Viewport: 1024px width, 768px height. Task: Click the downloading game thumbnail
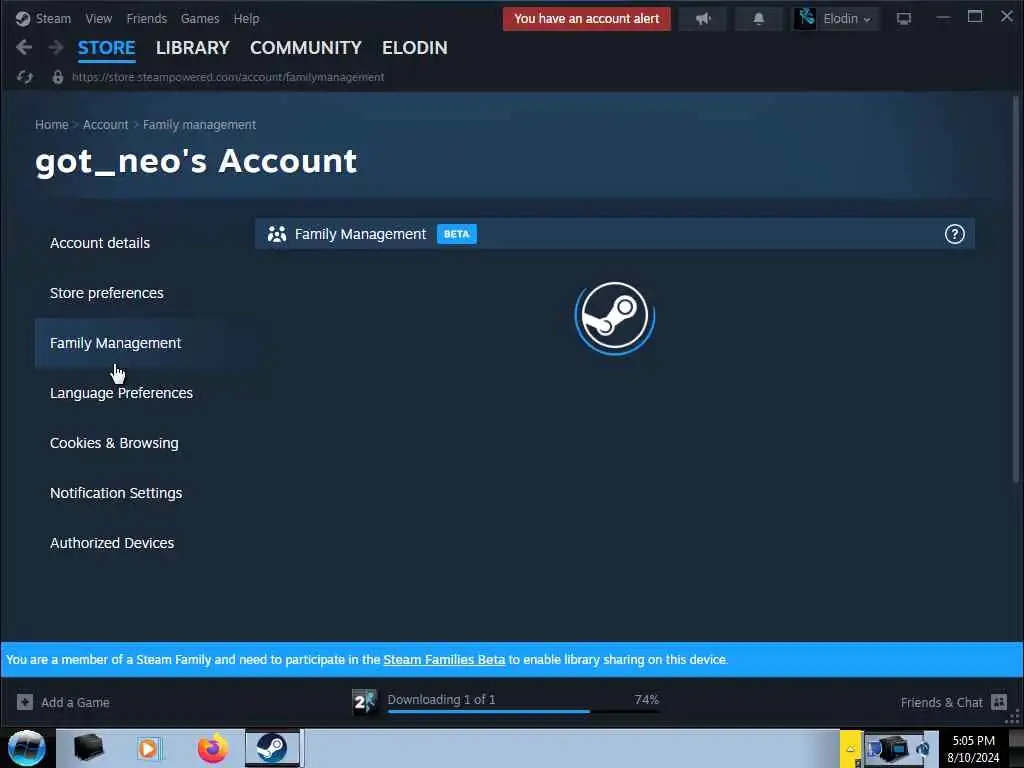point(364,702)
